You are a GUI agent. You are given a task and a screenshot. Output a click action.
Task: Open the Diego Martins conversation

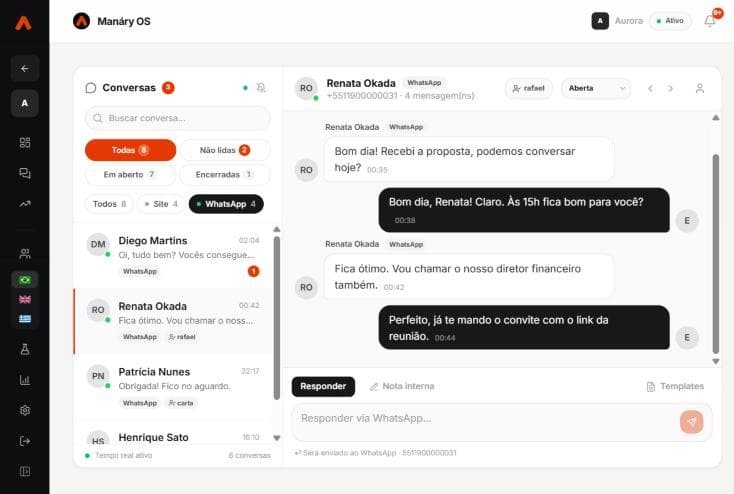point(173,256)
